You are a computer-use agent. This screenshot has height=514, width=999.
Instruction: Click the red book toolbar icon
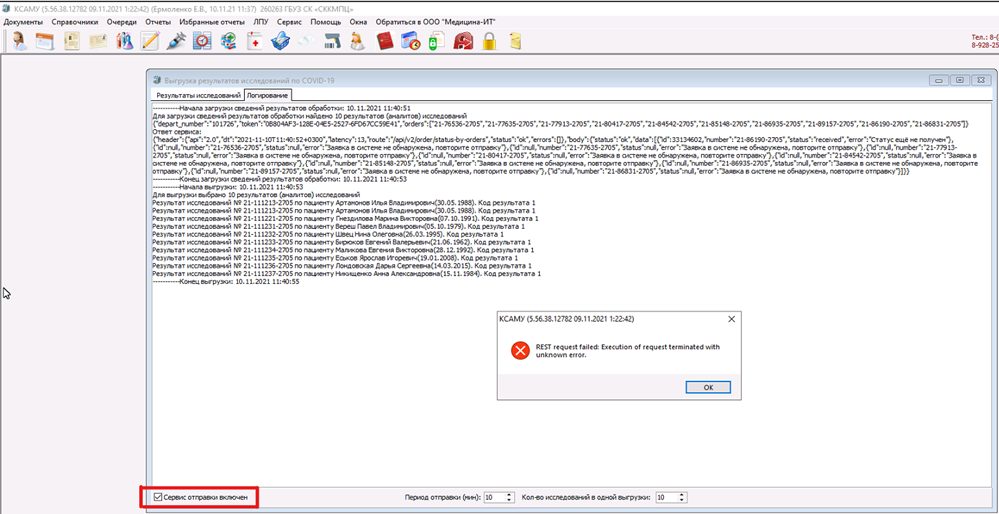click(385, 41)
